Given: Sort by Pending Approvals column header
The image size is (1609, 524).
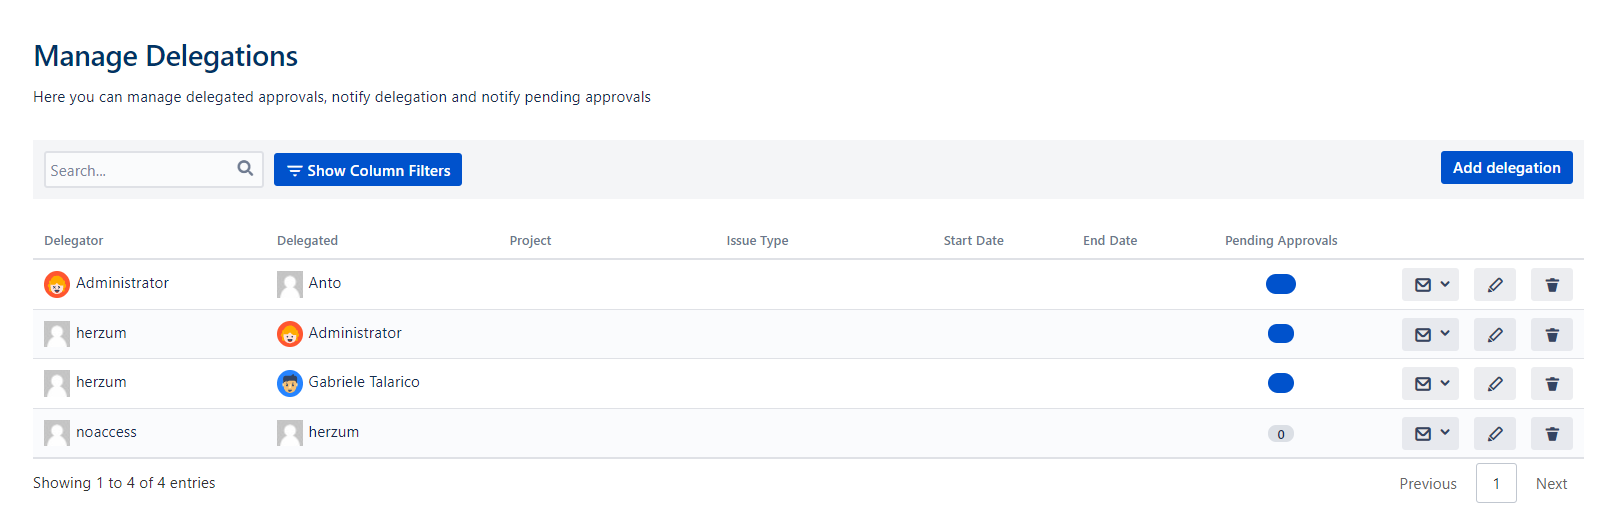Looking at the screenshot, I should tap(1280, 241).
